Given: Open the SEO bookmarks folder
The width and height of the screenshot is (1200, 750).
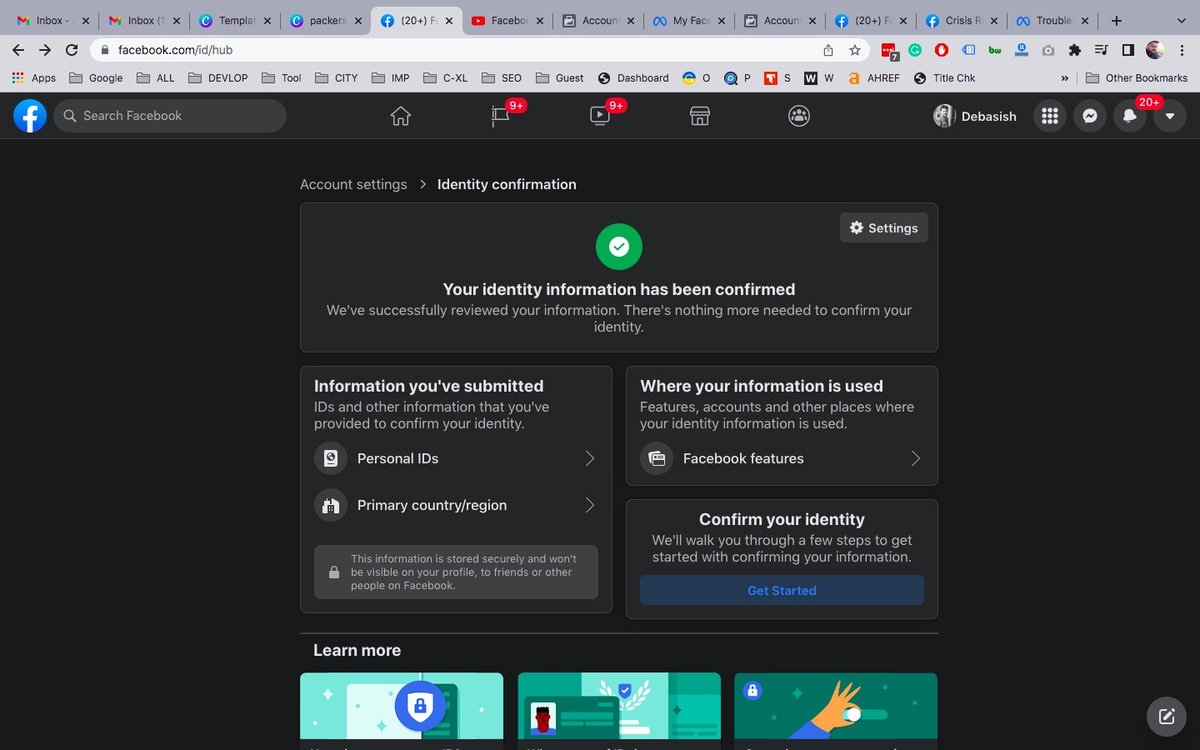Looking at the screenshot, I should [501, 78].
